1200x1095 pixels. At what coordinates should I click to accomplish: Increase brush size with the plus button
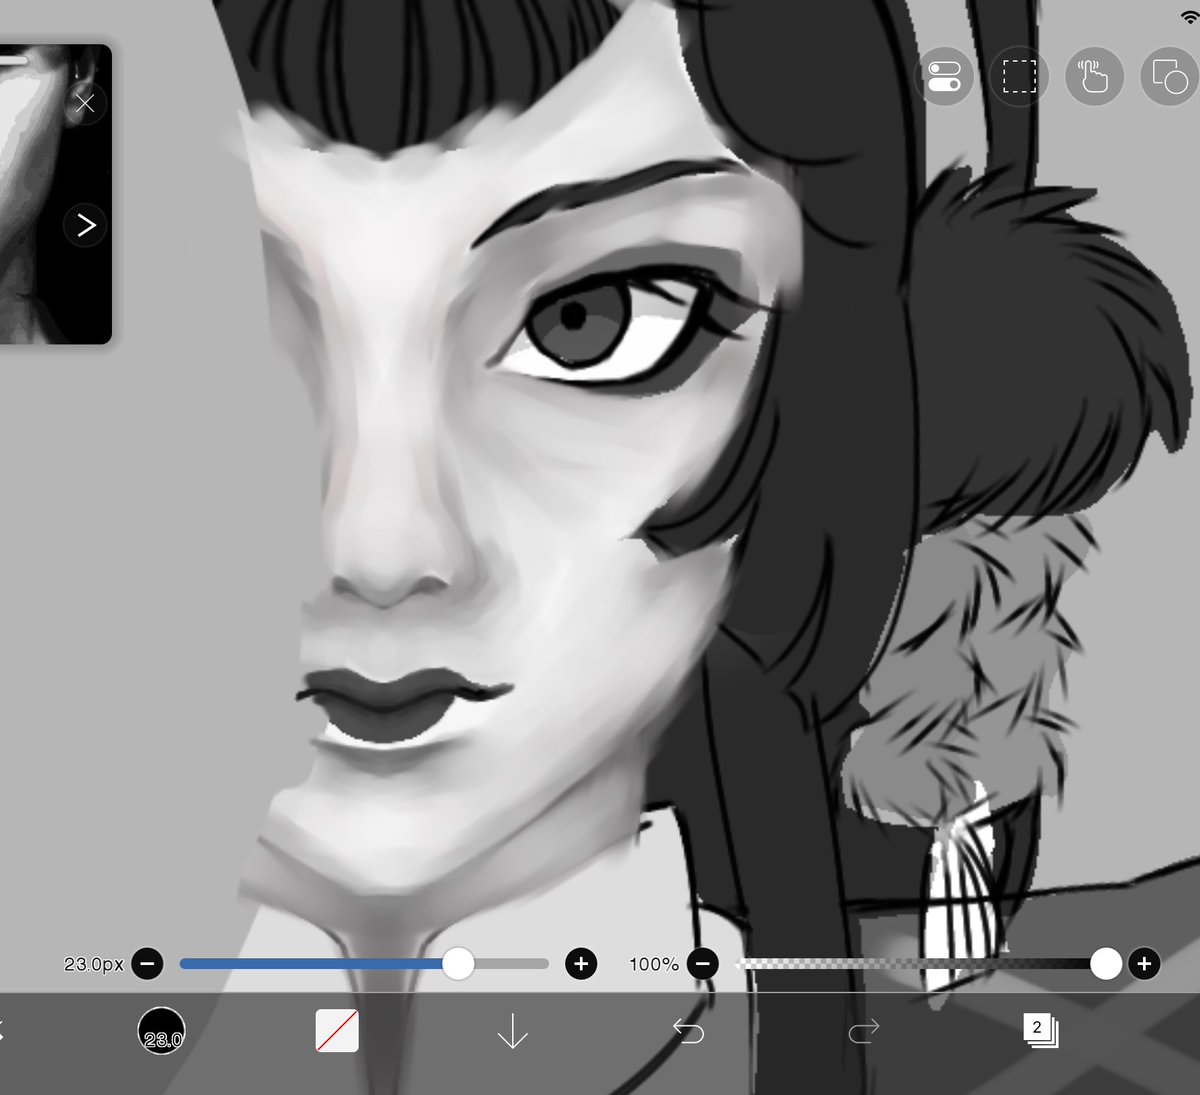pos(581,964)
